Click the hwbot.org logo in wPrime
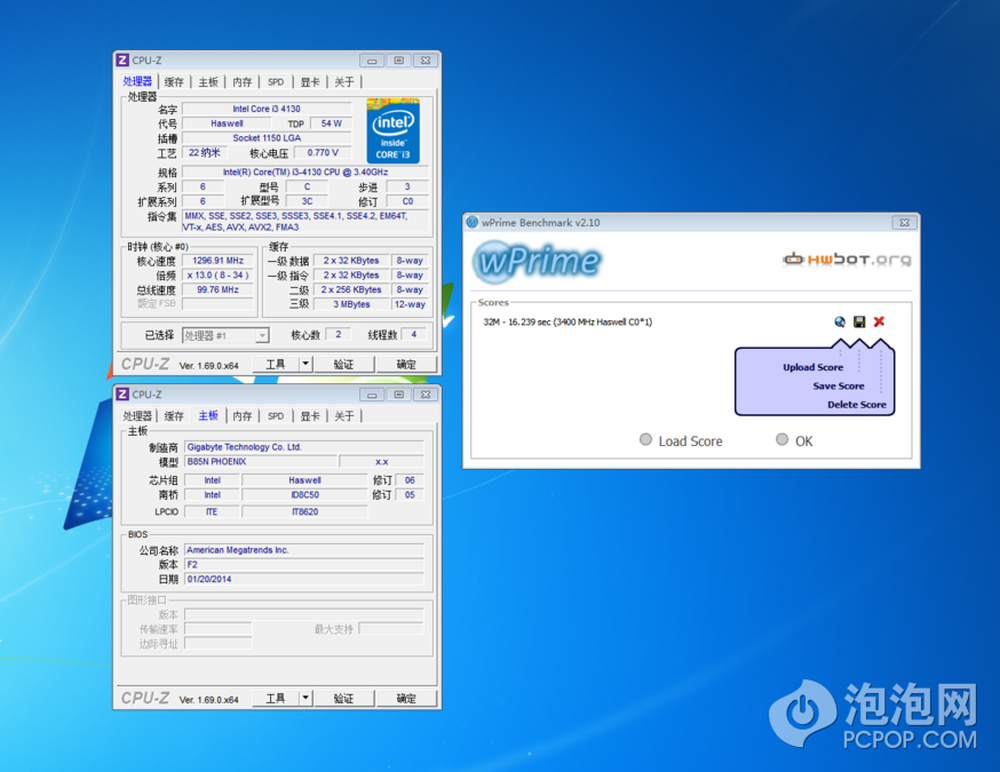The image size is (1000, 772). (x=847, y=259)
